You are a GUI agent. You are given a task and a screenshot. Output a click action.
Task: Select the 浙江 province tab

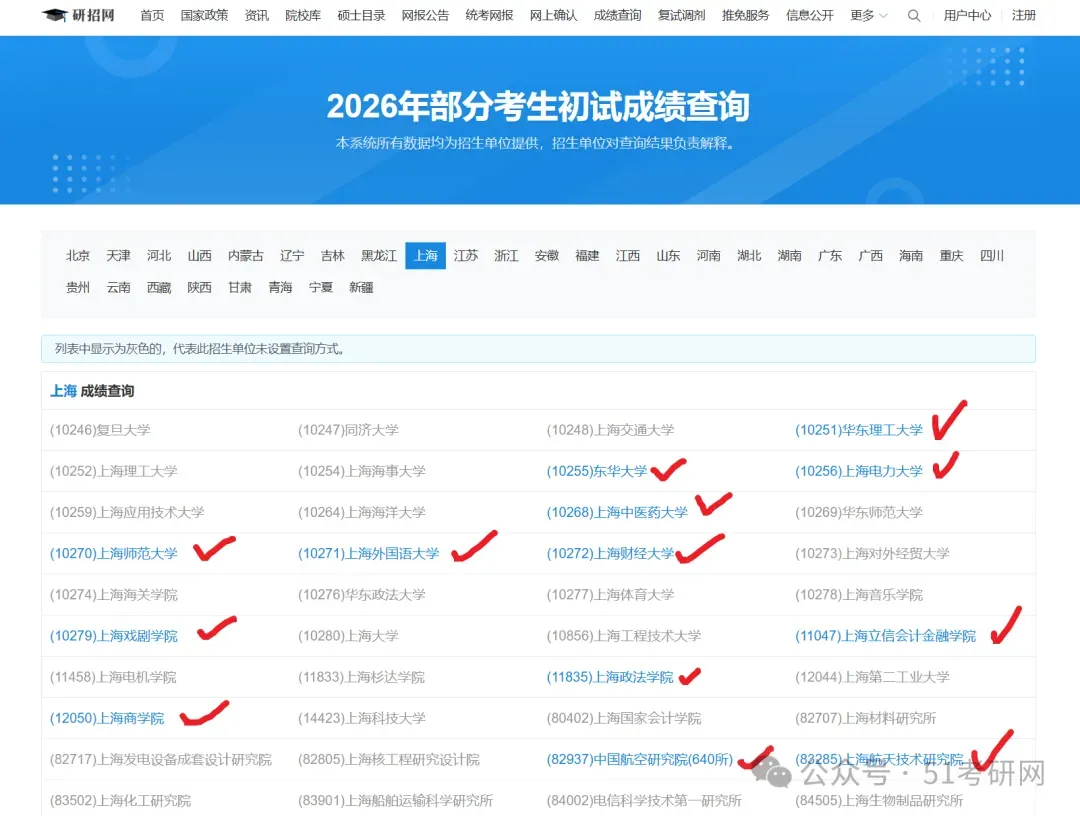(x=506, y=255)
